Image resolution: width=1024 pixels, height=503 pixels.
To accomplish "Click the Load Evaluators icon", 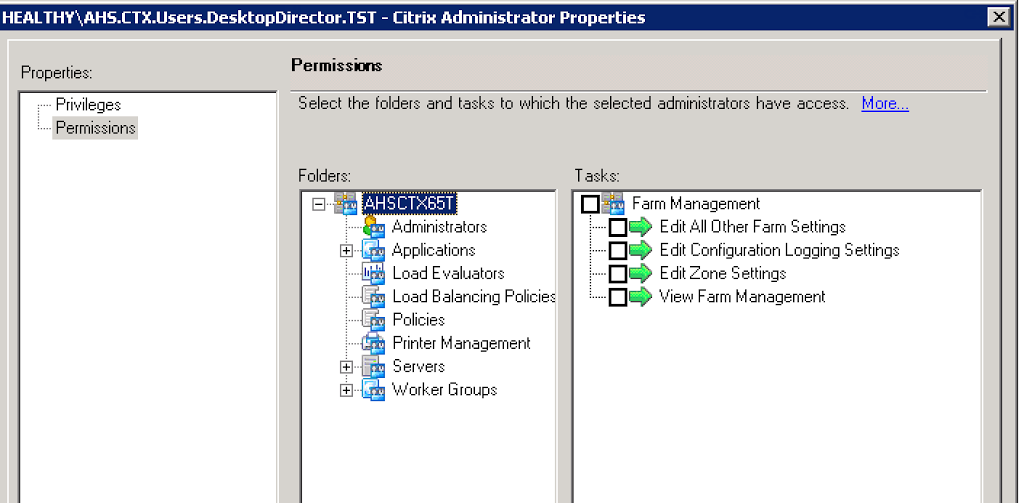I will 373,273.
